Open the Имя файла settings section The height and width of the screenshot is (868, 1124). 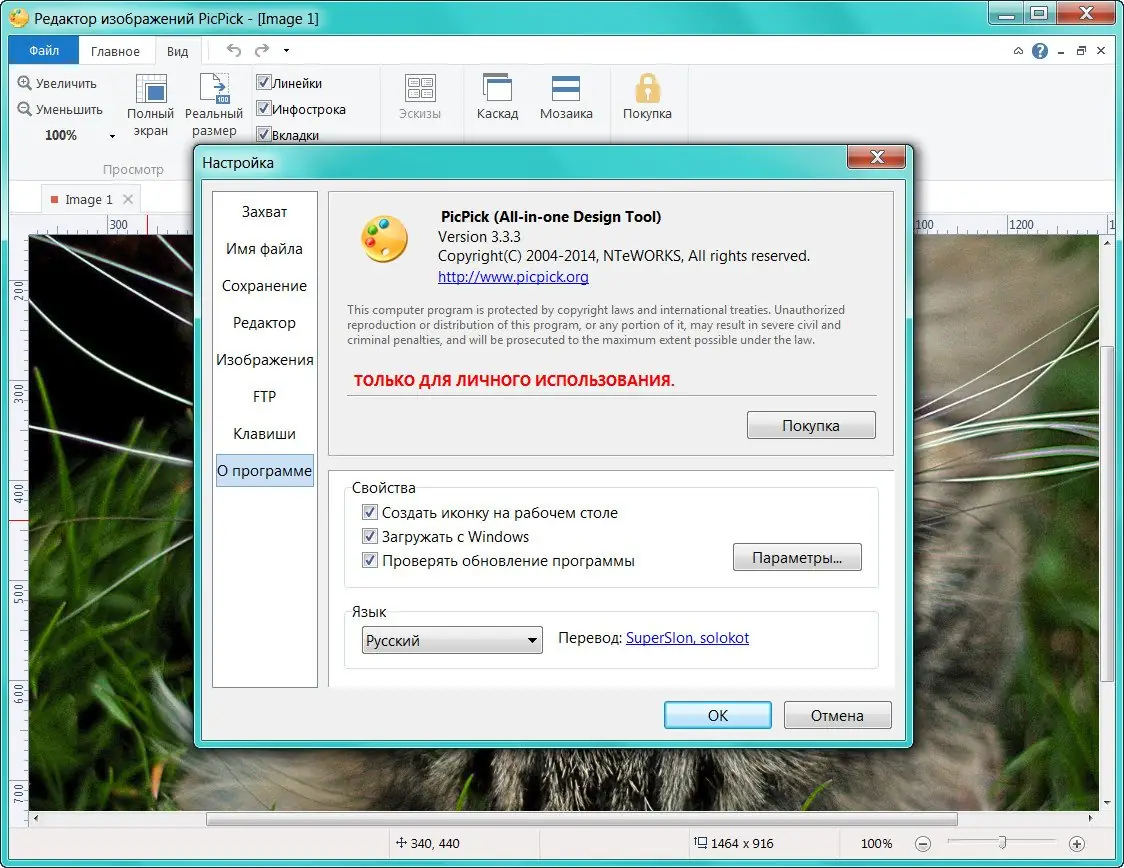tap(265, 249)
